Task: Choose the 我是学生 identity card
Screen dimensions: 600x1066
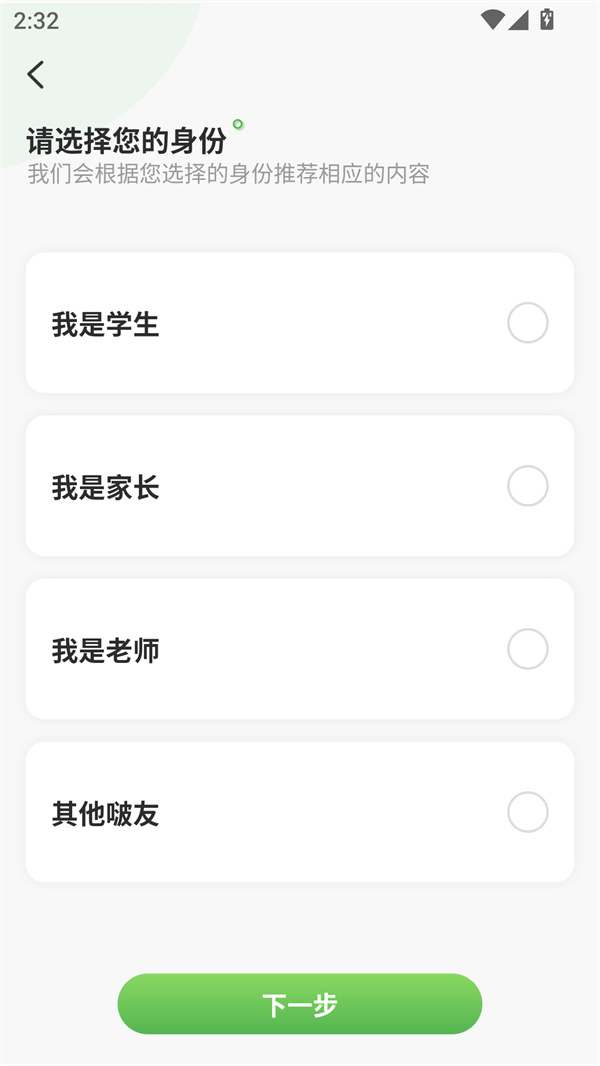Action: click(x=299, y=323)
